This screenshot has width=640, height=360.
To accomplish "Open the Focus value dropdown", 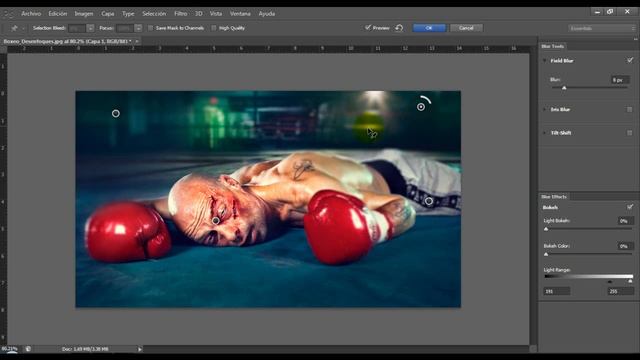I will click(x=138, y=28).
